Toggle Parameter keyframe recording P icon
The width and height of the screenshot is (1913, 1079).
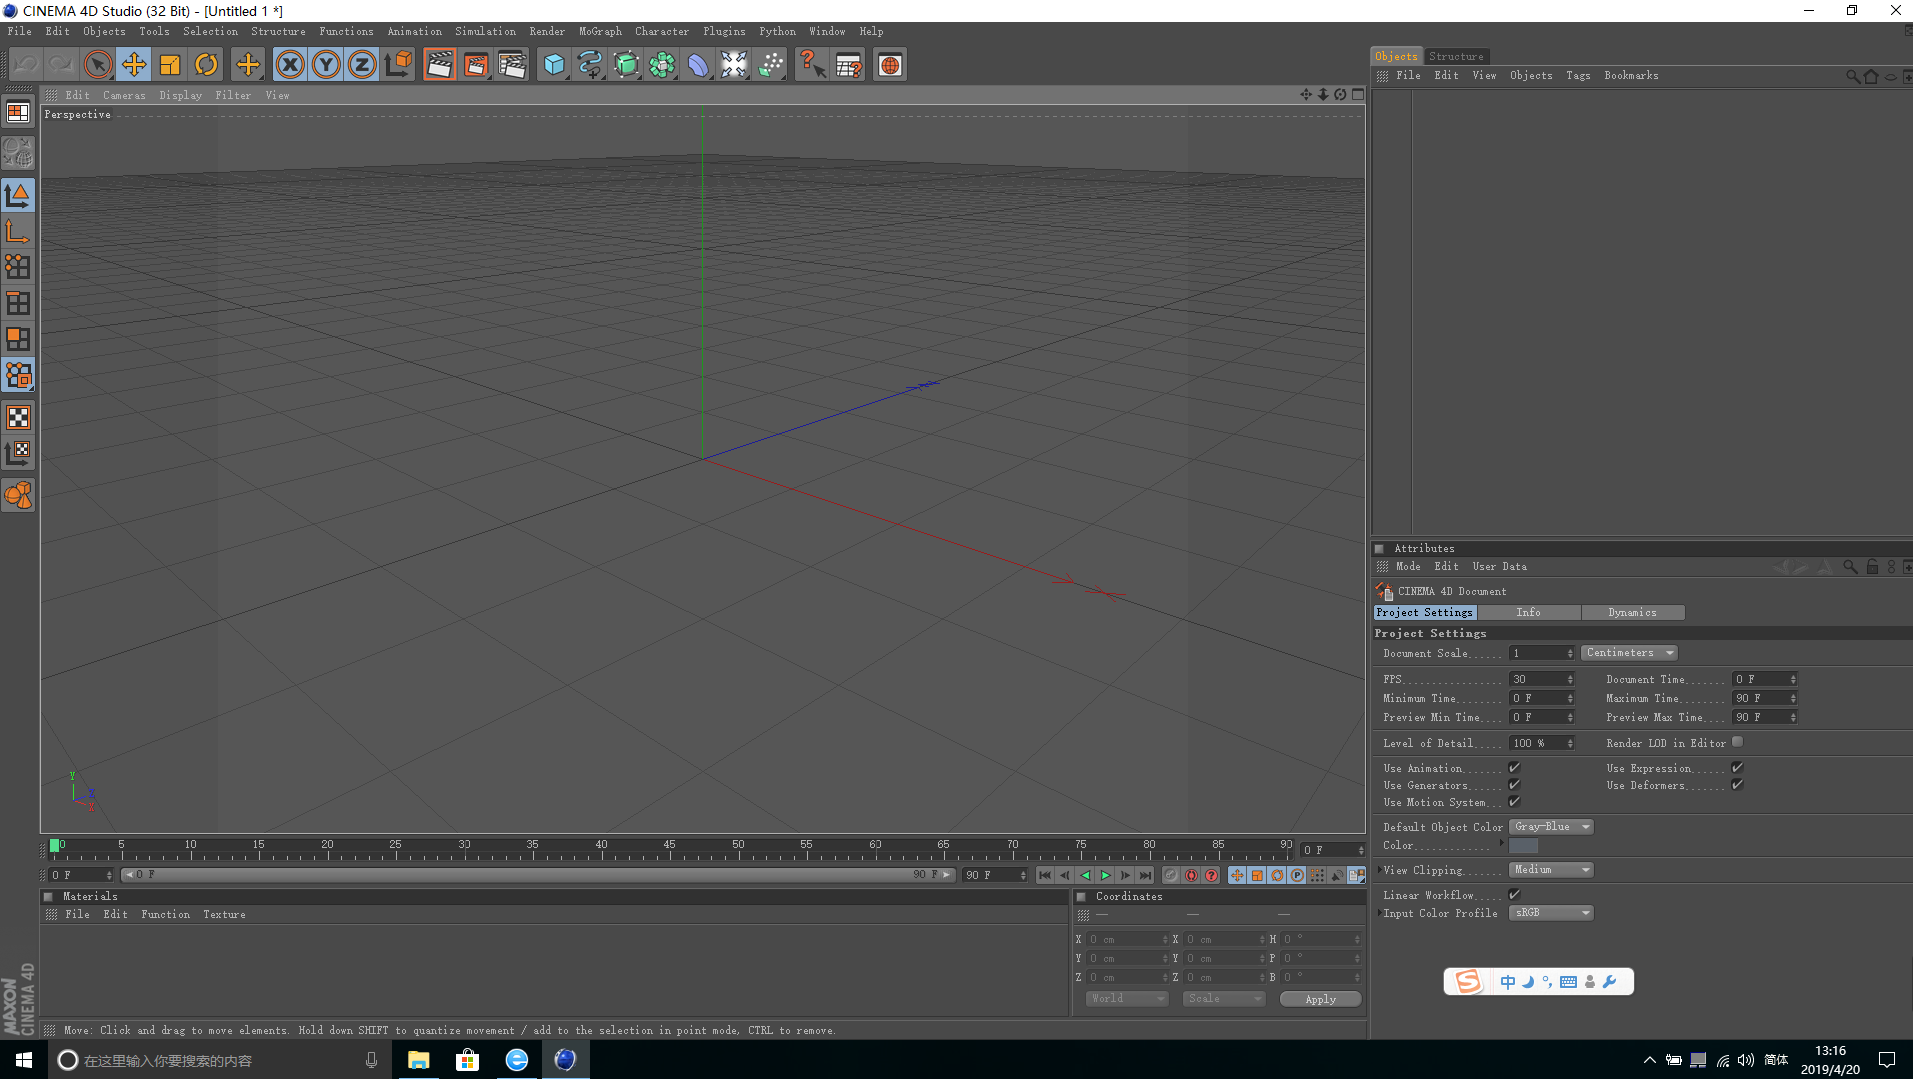tap(1297, 876)
